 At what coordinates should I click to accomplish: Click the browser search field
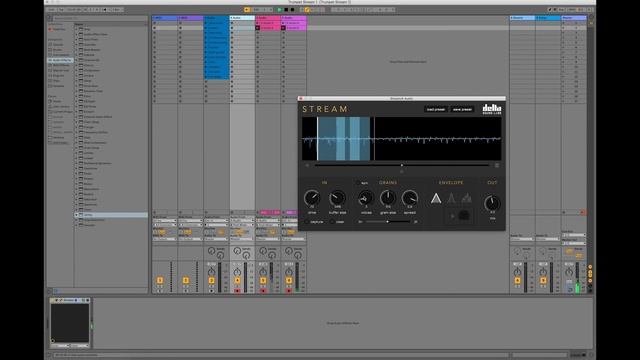100,18
